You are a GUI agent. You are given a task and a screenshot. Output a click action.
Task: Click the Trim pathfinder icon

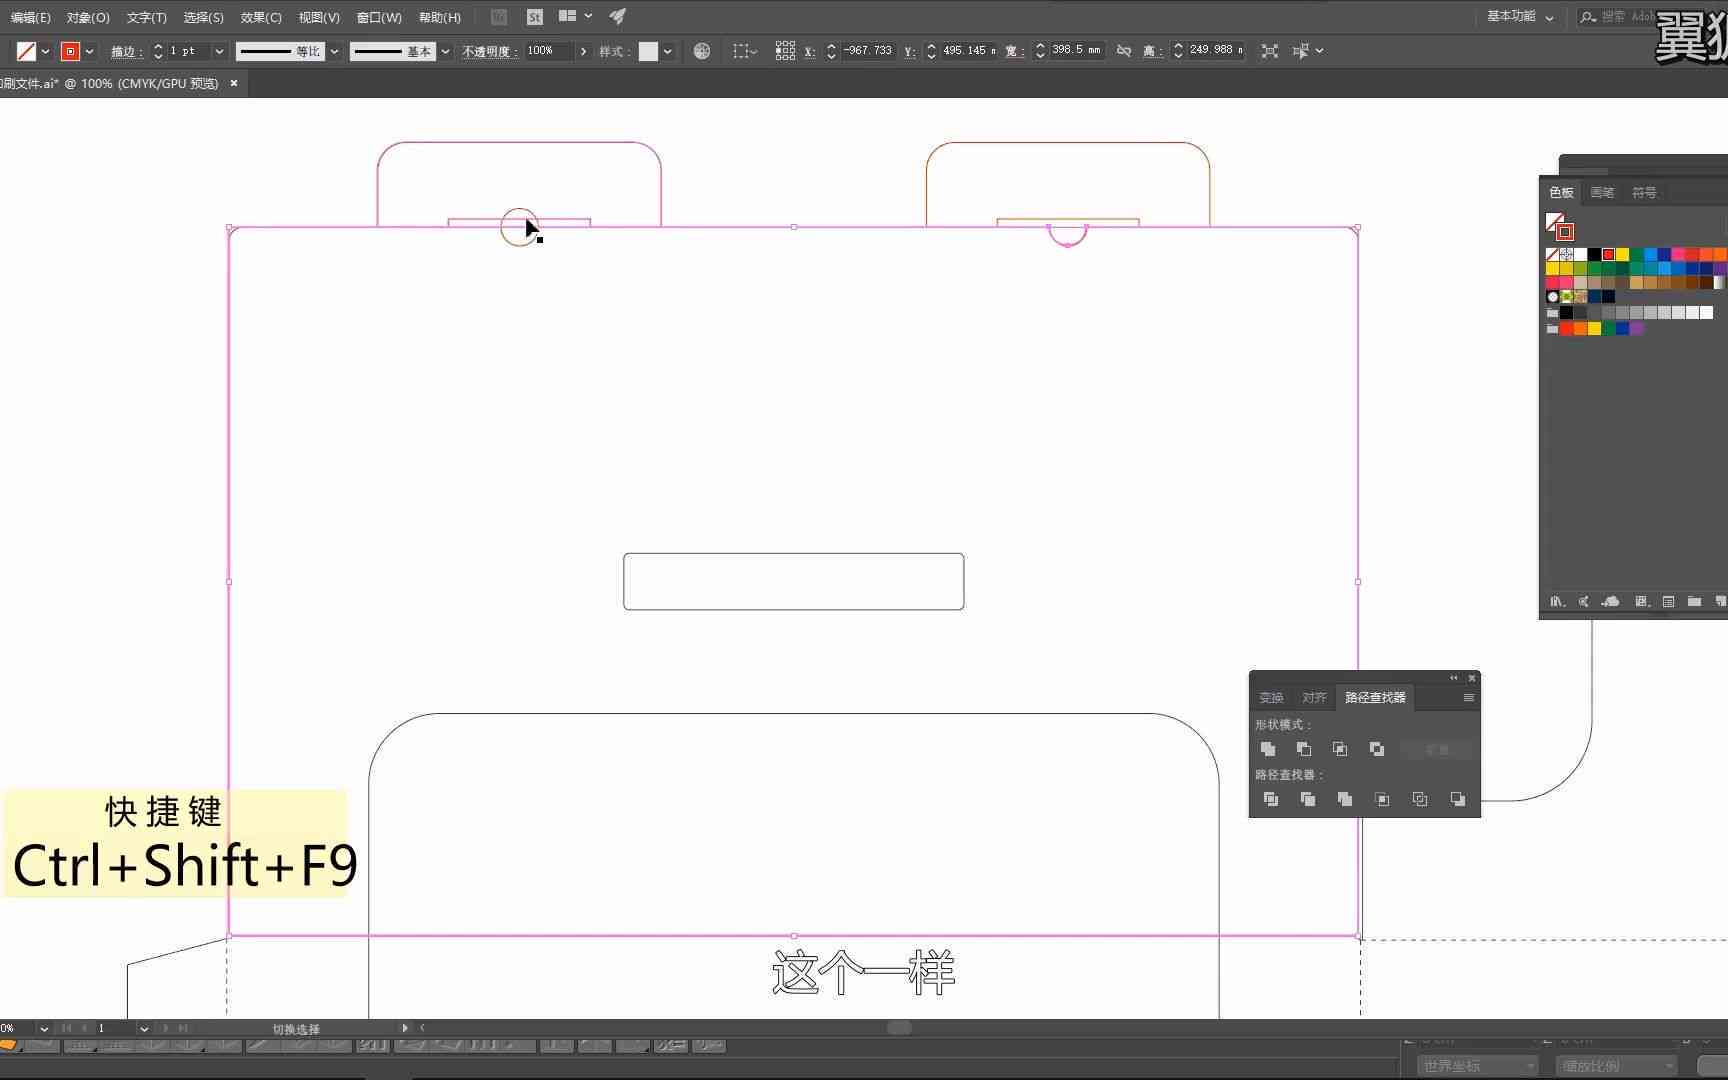tap(1308, 799)
